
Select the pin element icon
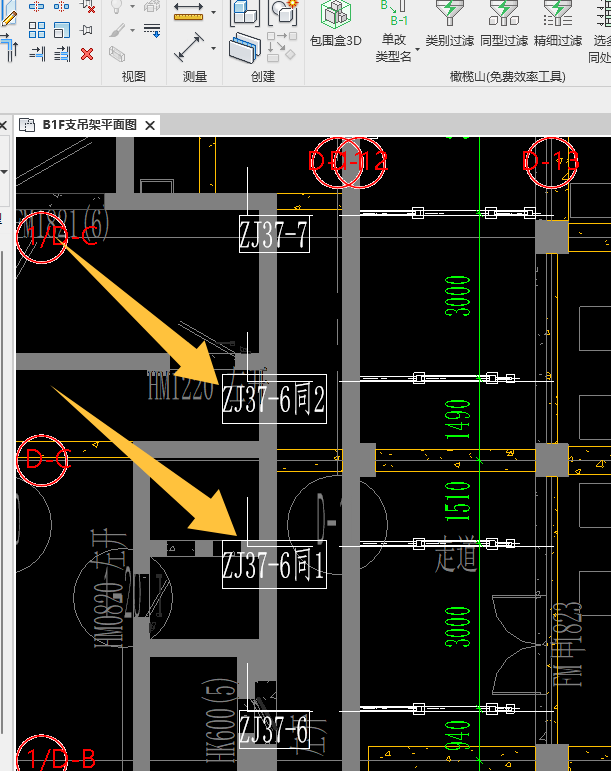click(x=87, y=30)
